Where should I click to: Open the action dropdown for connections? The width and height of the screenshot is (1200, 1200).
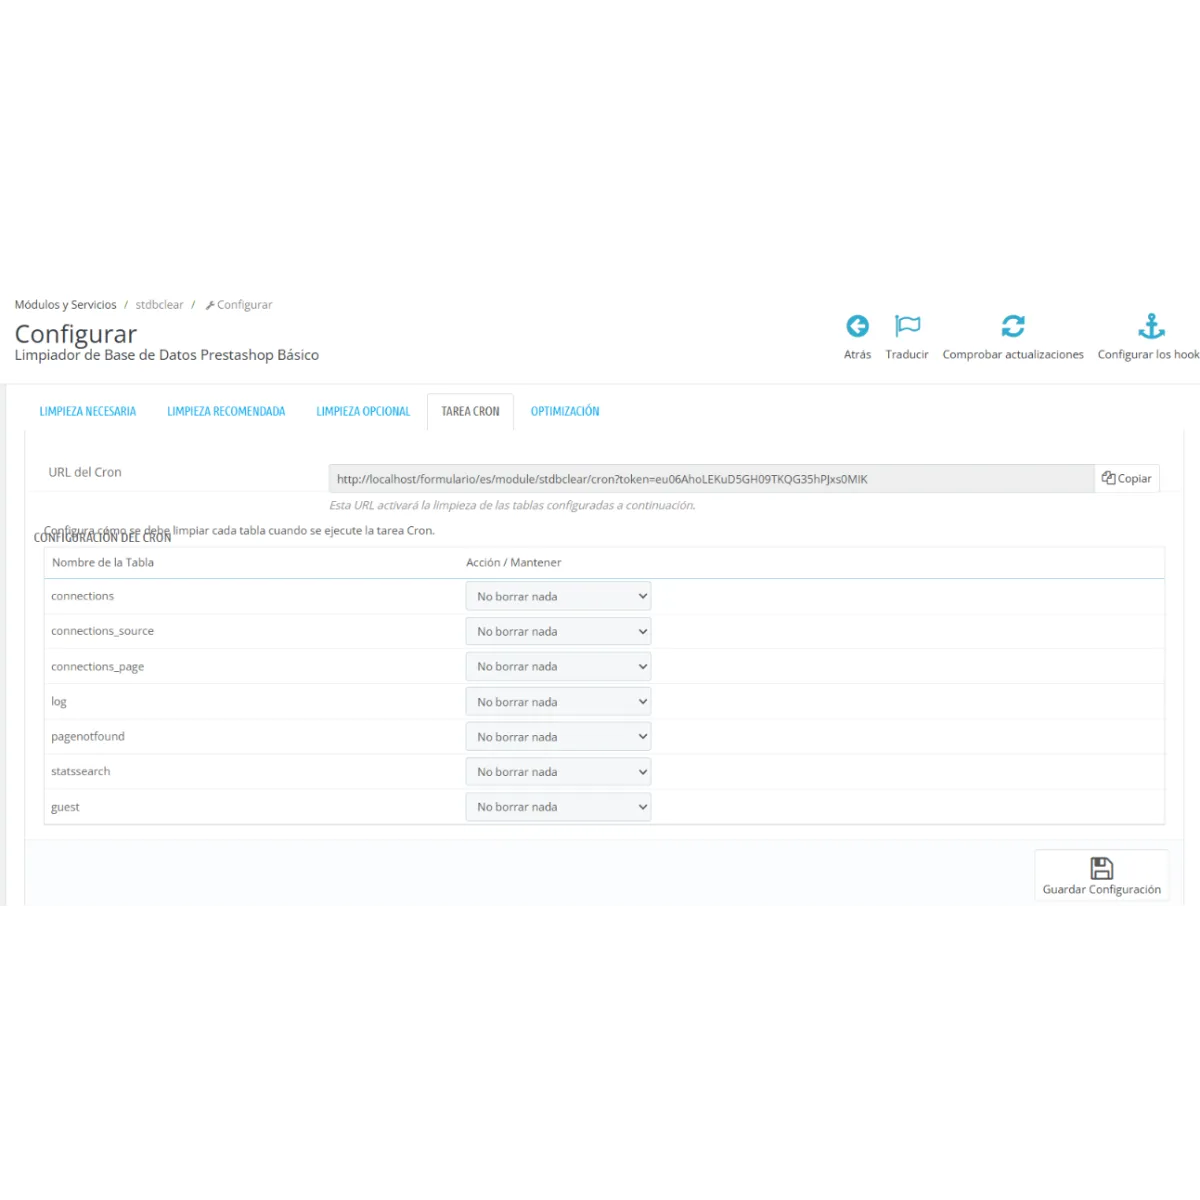558,596
